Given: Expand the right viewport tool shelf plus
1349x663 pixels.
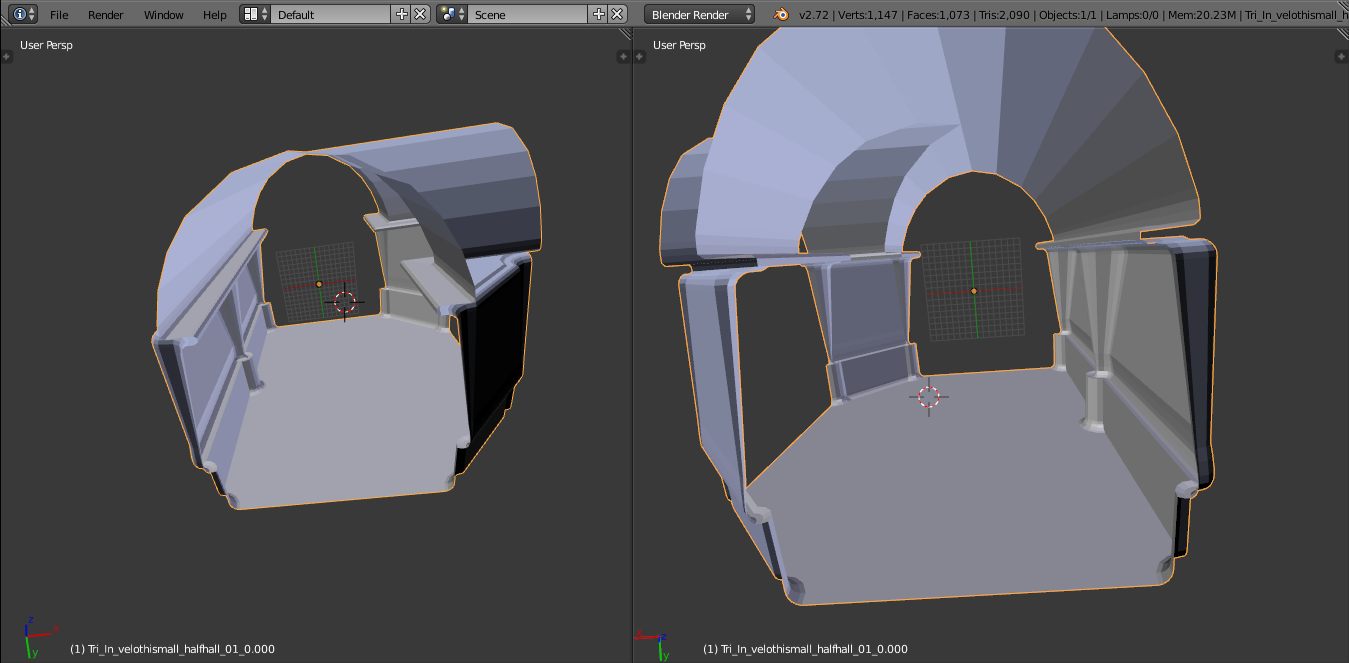Looking at the screenshot, I should point(640,56).
